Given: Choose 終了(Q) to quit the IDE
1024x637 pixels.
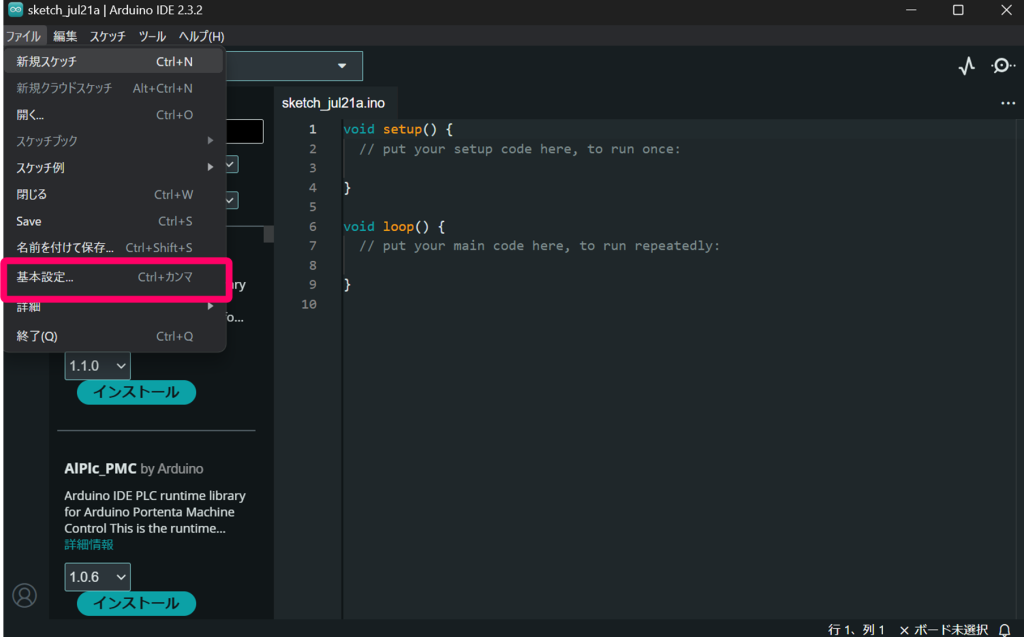Looking at the screenshot, I should click(114, 336).
